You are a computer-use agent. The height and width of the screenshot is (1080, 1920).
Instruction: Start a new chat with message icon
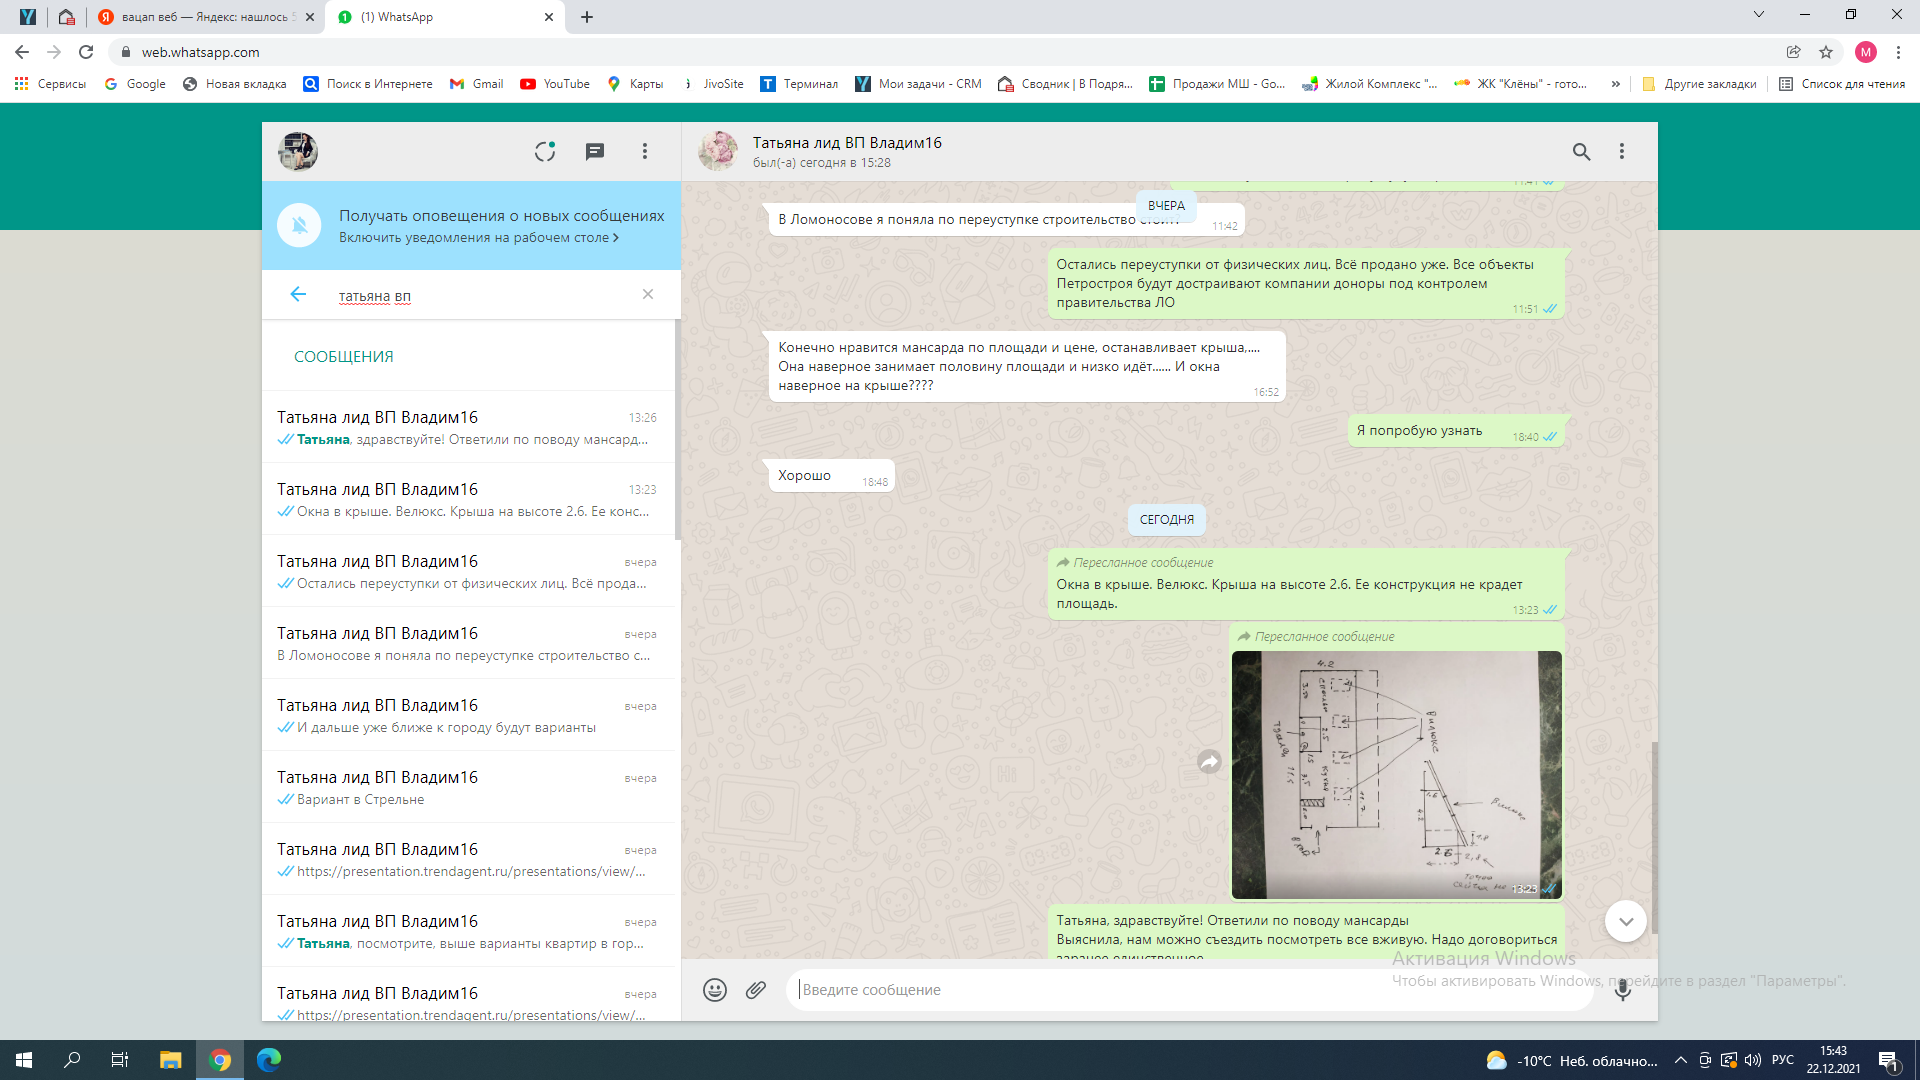[x=595, y=151]
